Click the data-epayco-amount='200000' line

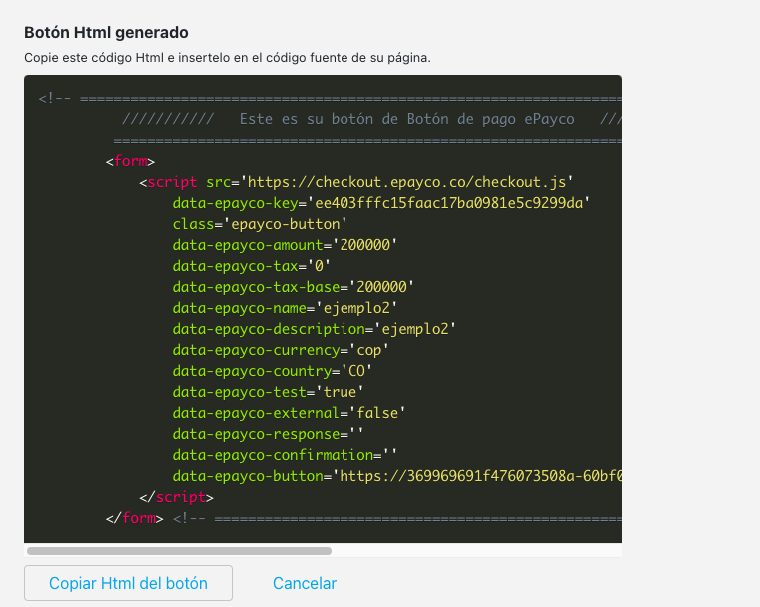[x=285, y=245]
